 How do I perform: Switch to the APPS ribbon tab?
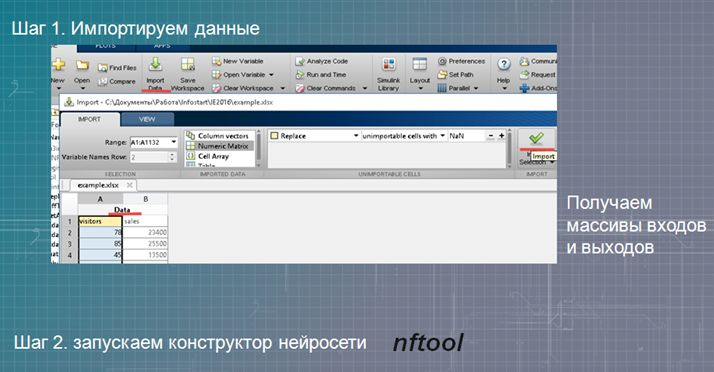point(162,46)
